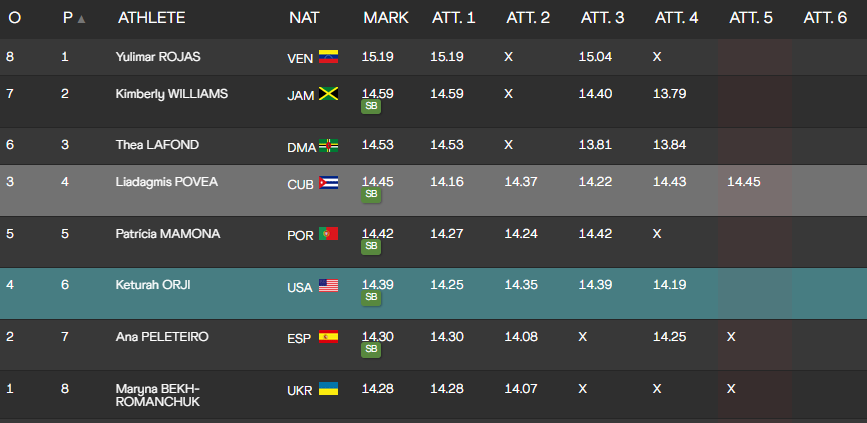The height and width of the screenshot is (423, 867).
Task: Toggle the sort arrow beside the P column
Action: [x=81, y=19]
